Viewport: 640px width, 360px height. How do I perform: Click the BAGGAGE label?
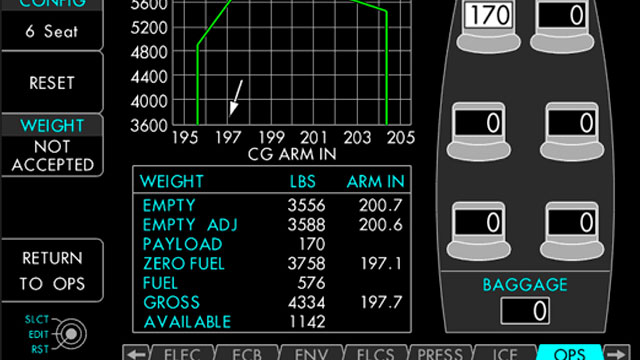click(525, 285)
